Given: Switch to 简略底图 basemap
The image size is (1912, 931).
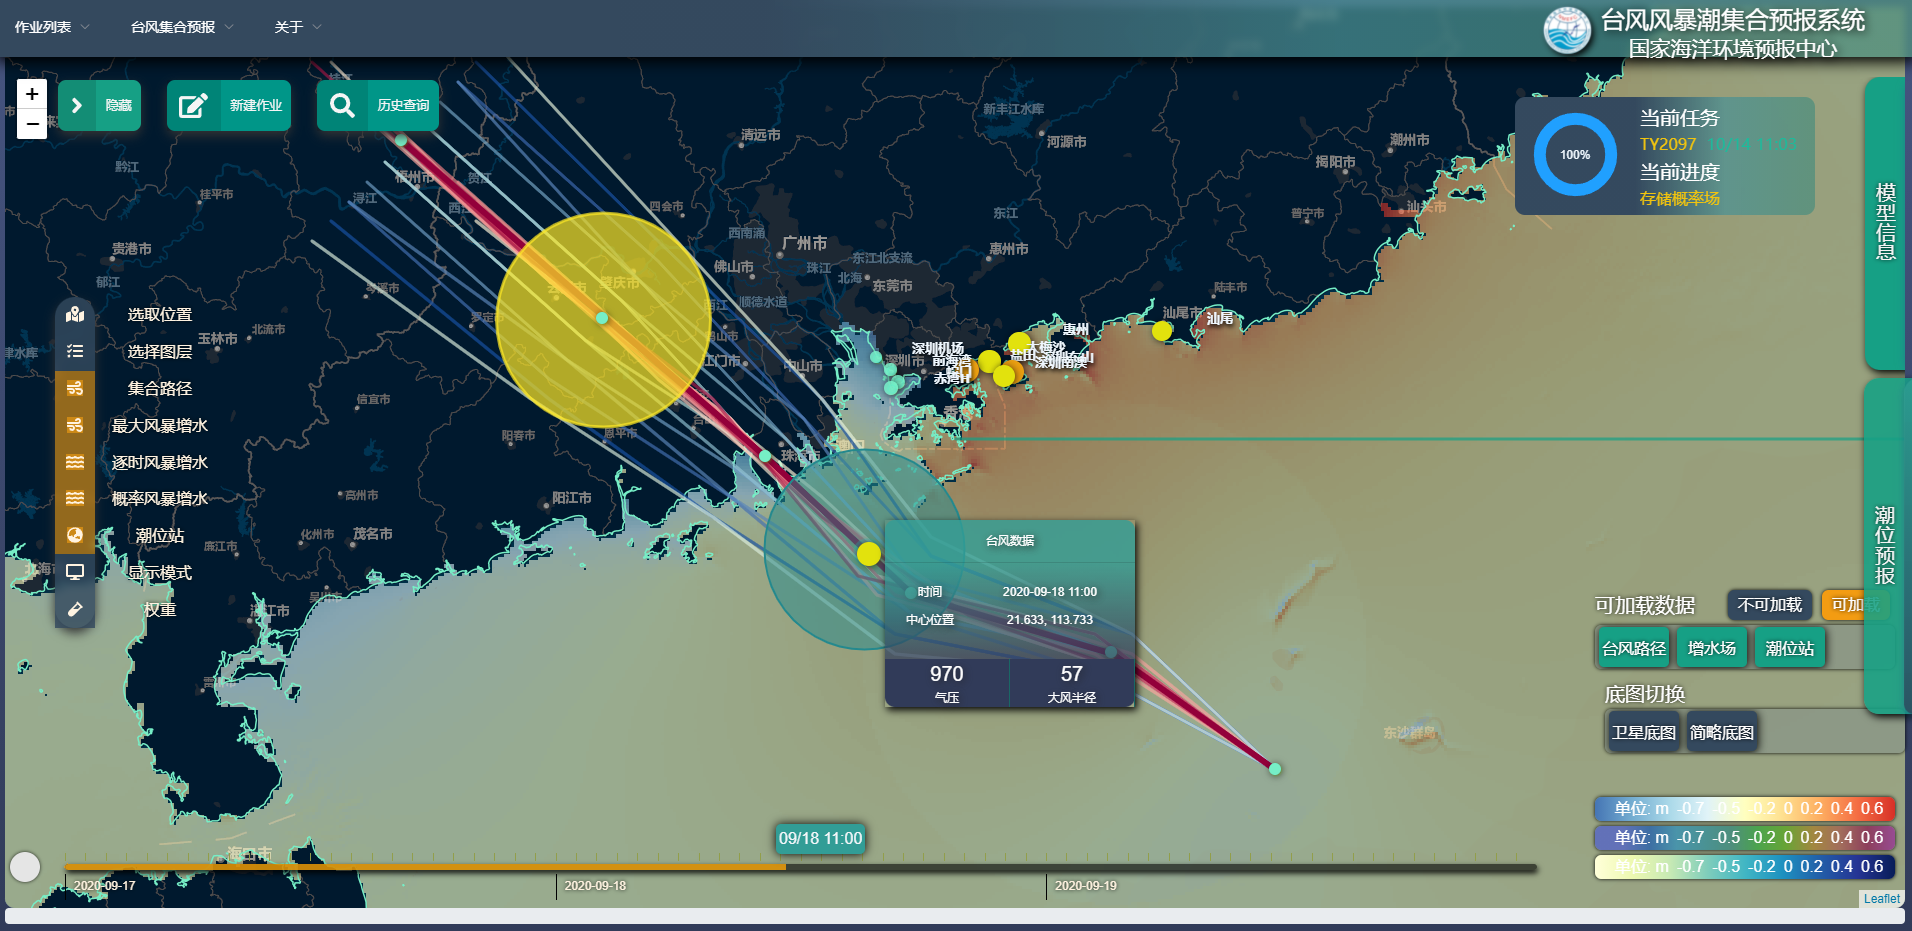Looking at the screenshot, I should tap(1721, 732).
